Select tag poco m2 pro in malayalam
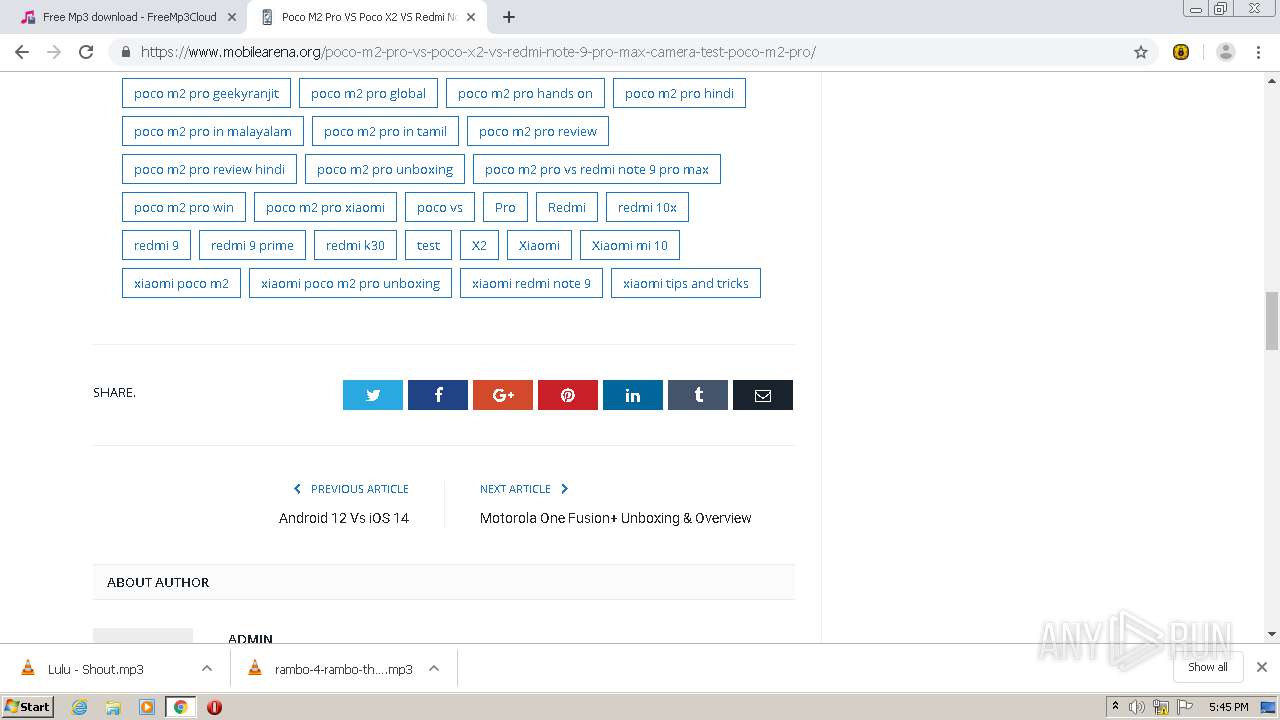Screen dimensions: 1280x720 [213, 131]
